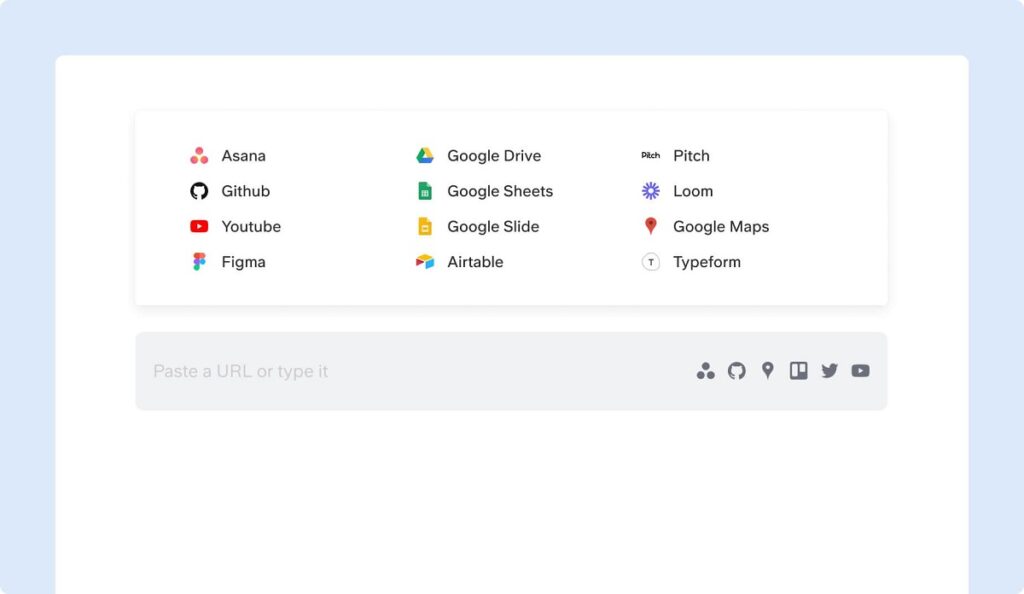The height and width of the screenshot is (594, 1024).
Task: Focus the "Paste a URL or type it" field
Action: (x=400, y=371)
